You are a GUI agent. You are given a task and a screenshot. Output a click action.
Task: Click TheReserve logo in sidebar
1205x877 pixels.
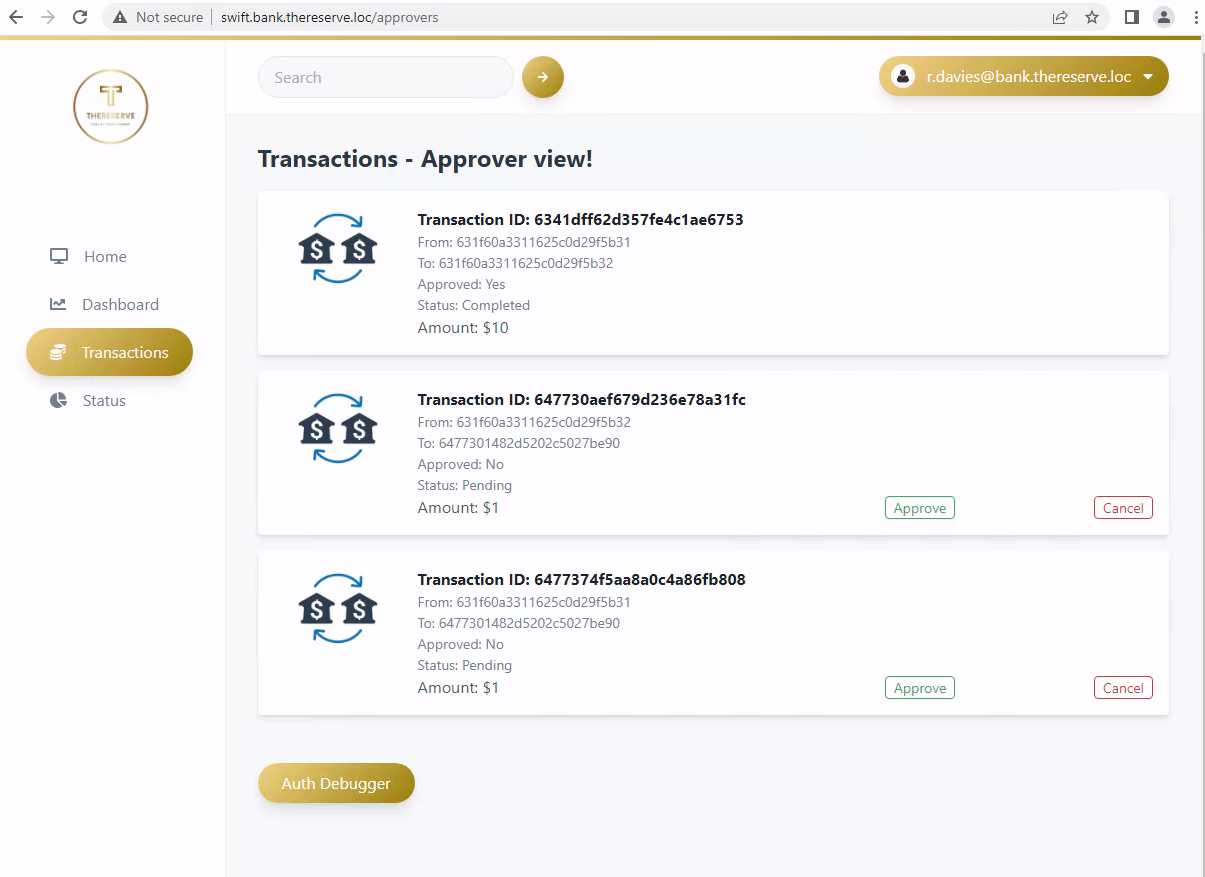[111, 106]
